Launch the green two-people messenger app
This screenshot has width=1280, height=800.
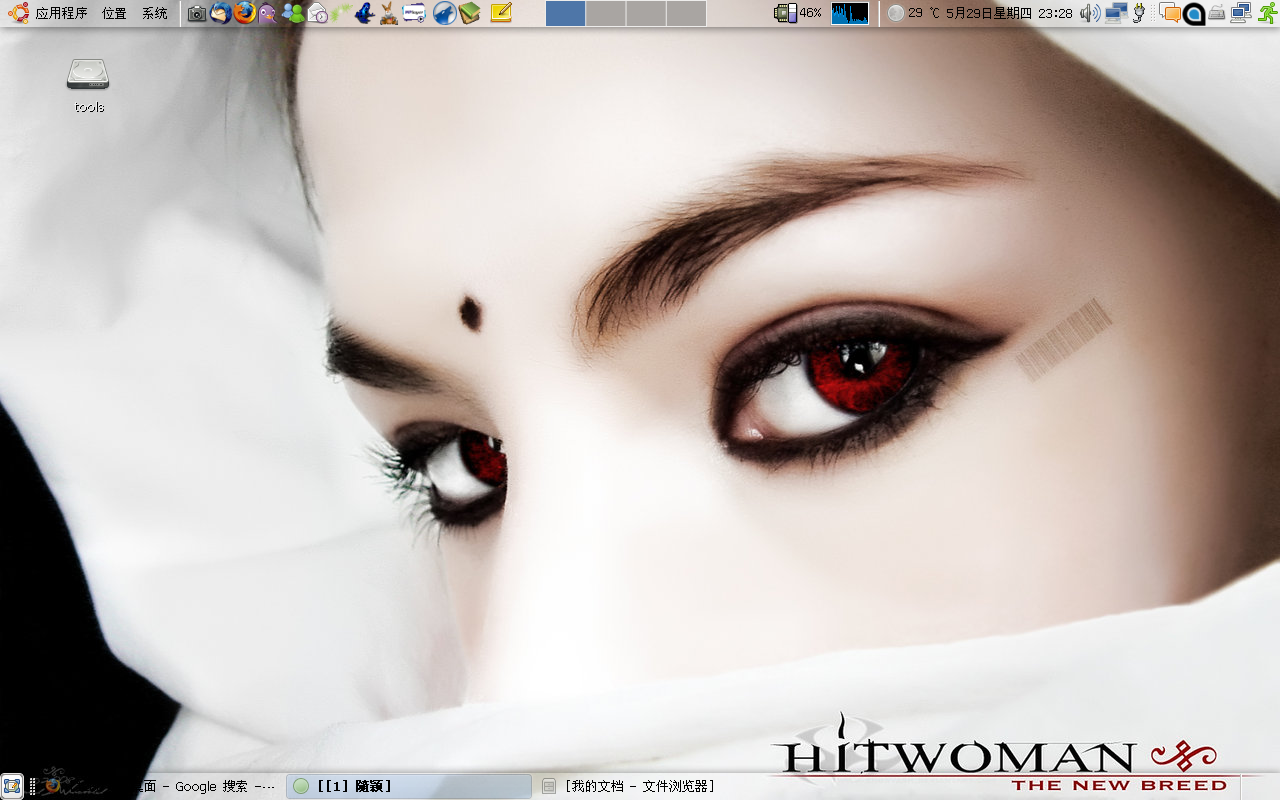point(293,13)
